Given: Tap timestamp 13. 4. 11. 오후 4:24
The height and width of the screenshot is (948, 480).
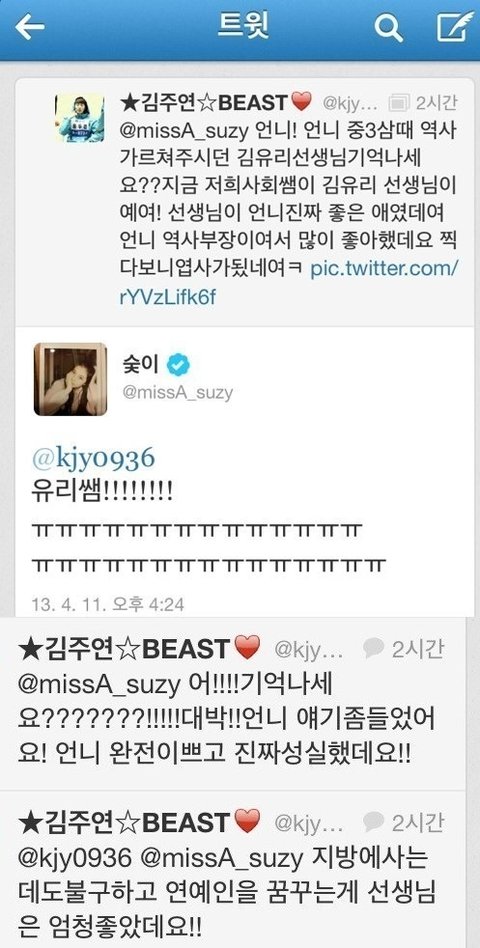Looking at the screenshot, I should click(108, 604).
